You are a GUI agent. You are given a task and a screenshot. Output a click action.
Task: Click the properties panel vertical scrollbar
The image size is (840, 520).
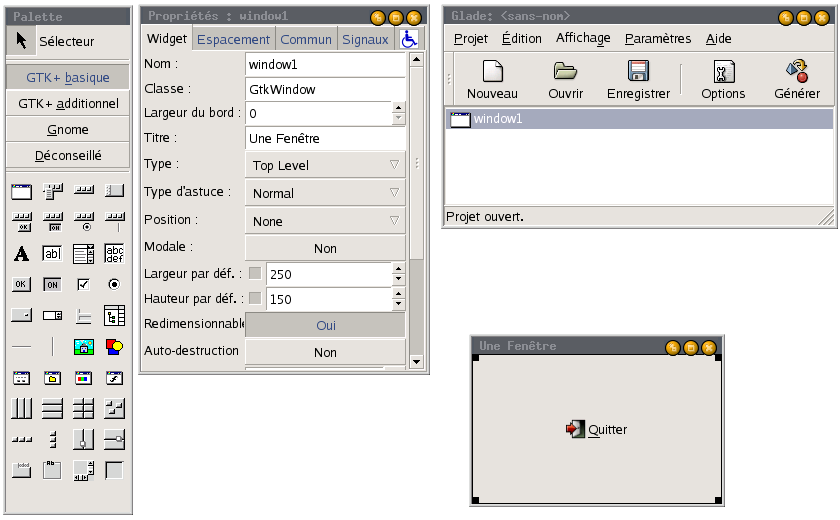(x=416, y=210)
